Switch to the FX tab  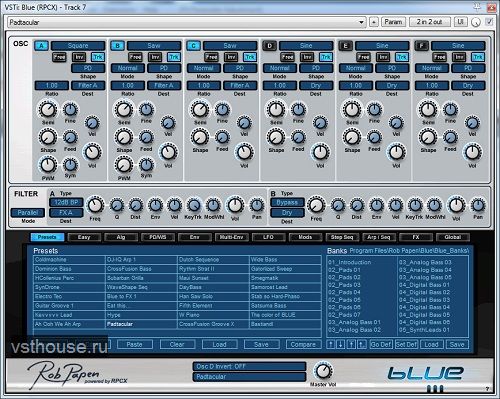click(416, 237)
